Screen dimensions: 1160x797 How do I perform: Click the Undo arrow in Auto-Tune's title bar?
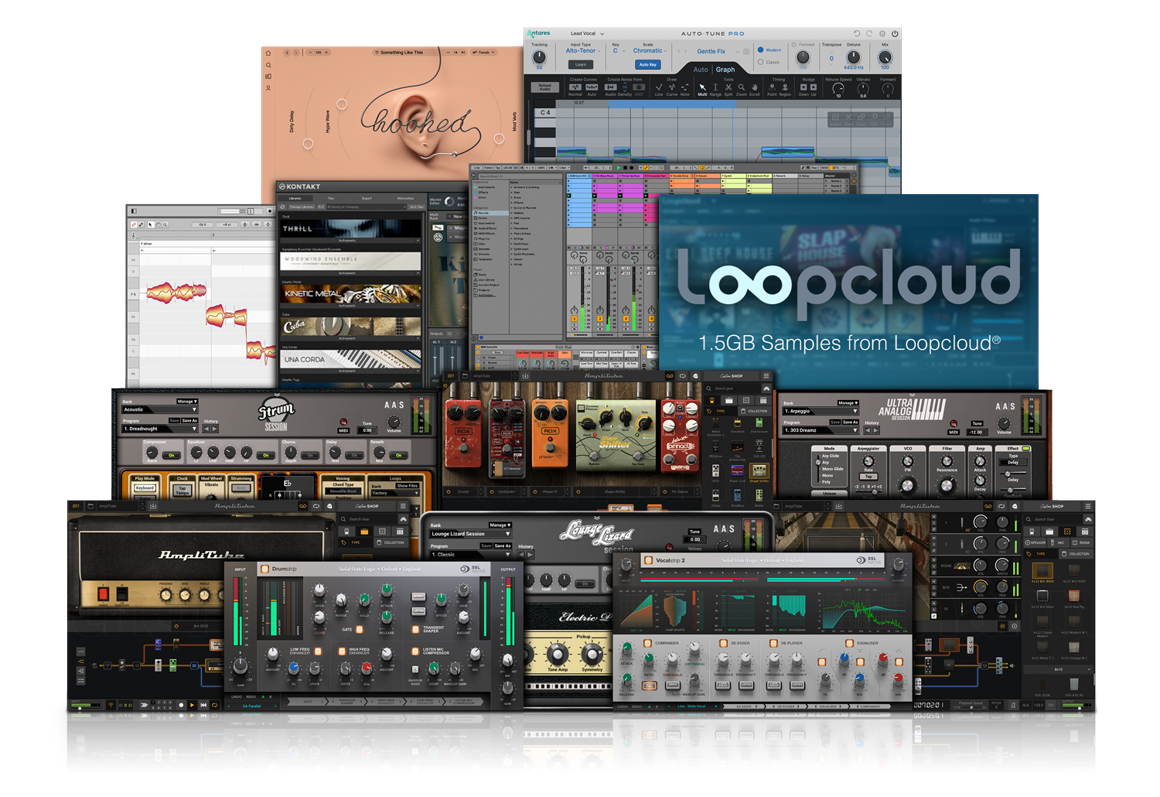click(x=856, y=34)
